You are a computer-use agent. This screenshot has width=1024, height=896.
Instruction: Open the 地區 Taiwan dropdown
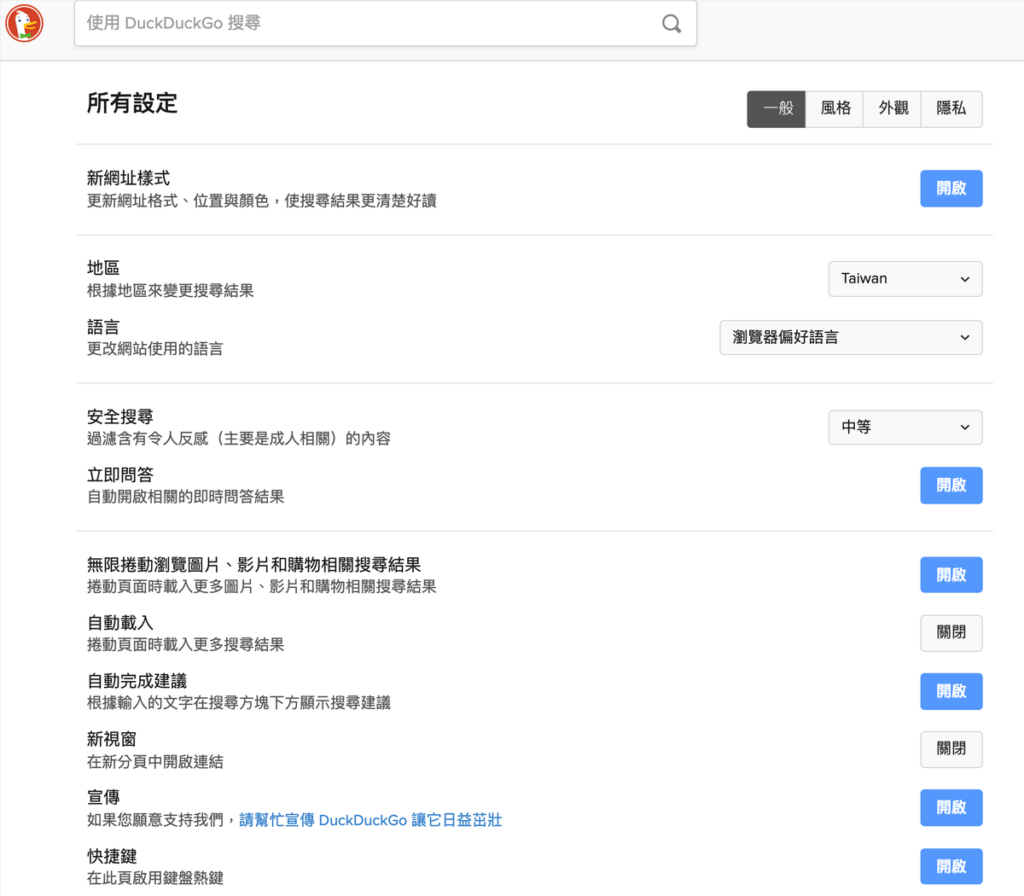[905, 279]
